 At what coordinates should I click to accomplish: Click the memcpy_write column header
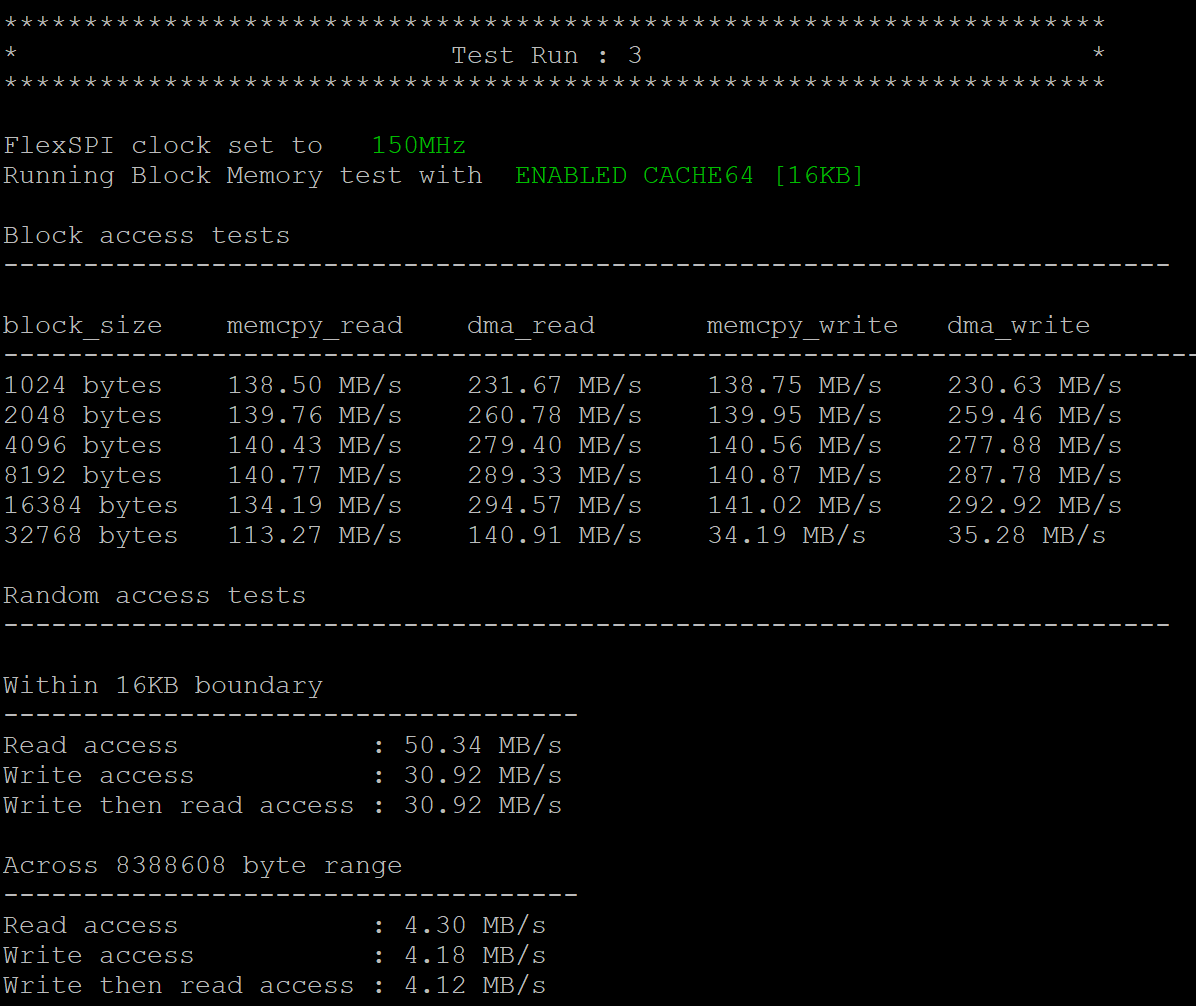(802, 326)
